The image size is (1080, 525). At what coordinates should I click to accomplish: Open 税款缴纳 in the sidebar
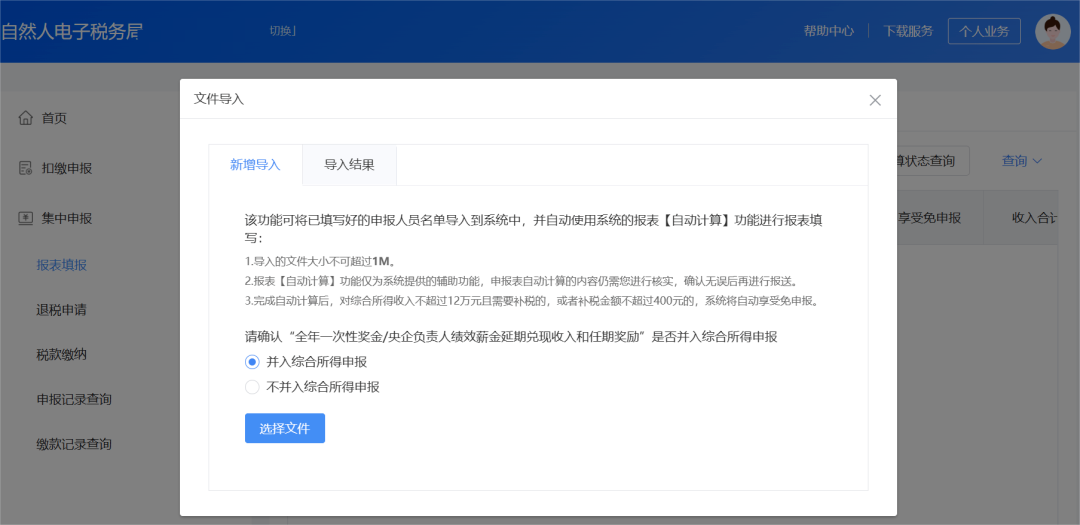coord(62,354)
